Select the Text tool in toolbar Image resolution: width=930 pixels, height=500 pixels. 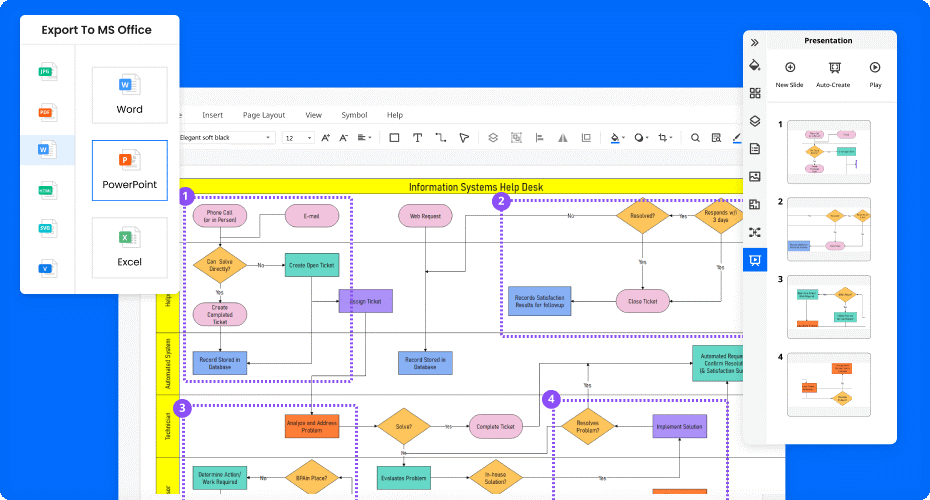click(x=417, y=138)
